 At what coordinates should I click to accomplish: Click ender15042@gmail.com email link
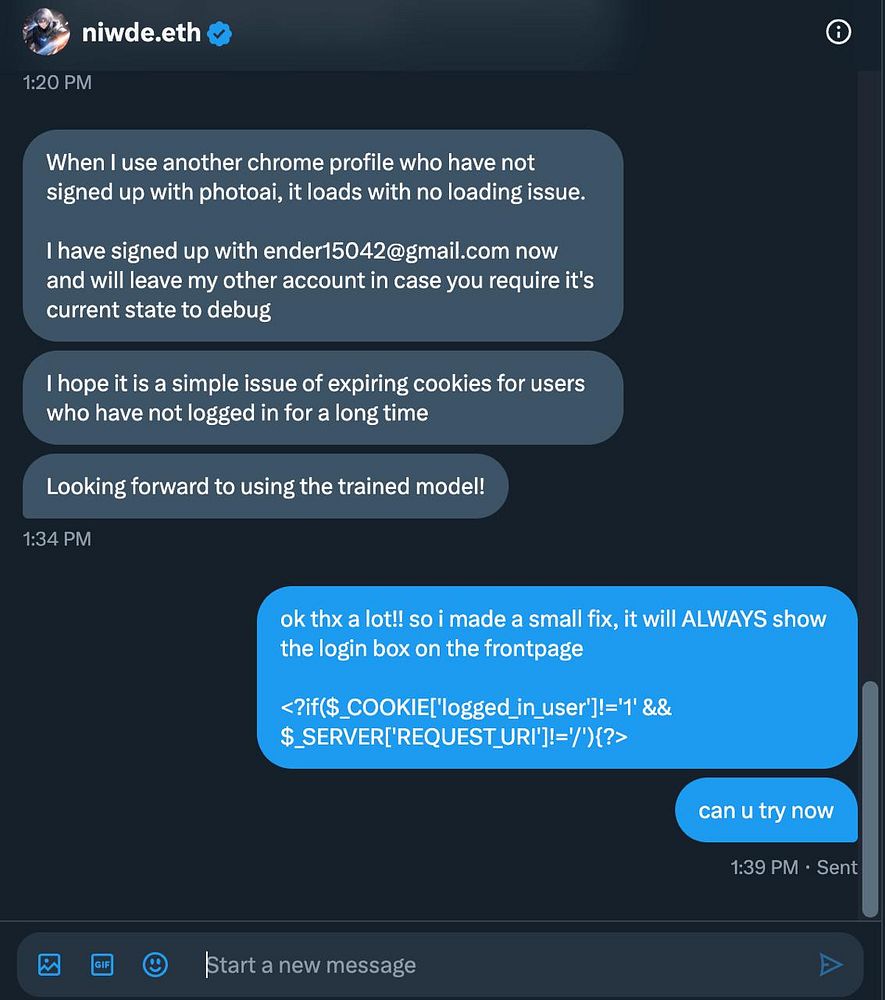[x=386, y=251]
